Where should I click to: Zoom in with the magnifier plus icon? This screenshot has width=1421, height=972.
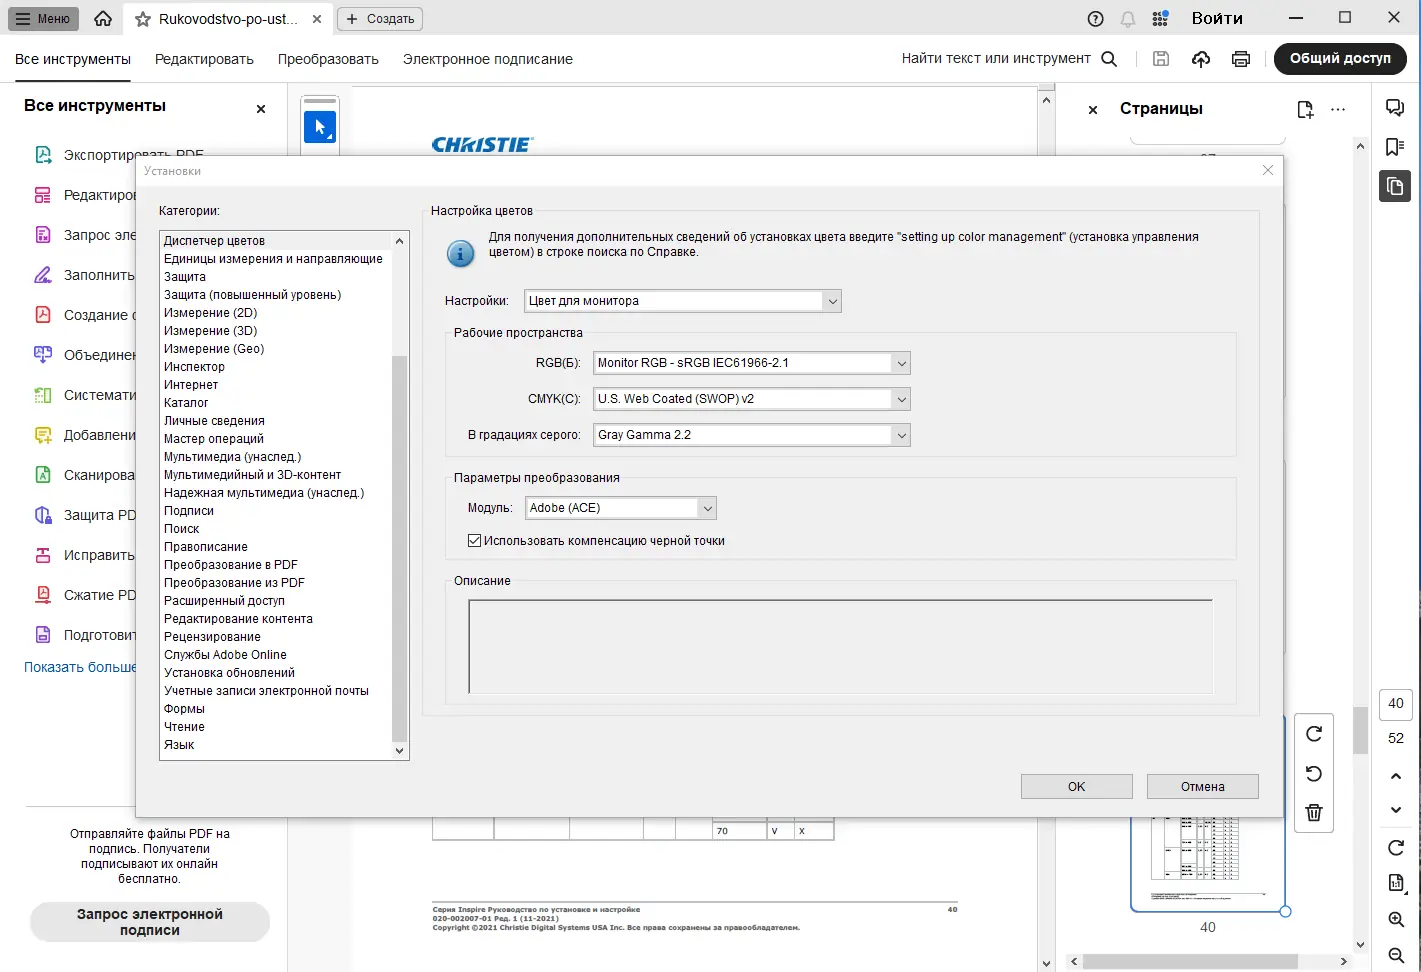click(x=1396, y=919)
